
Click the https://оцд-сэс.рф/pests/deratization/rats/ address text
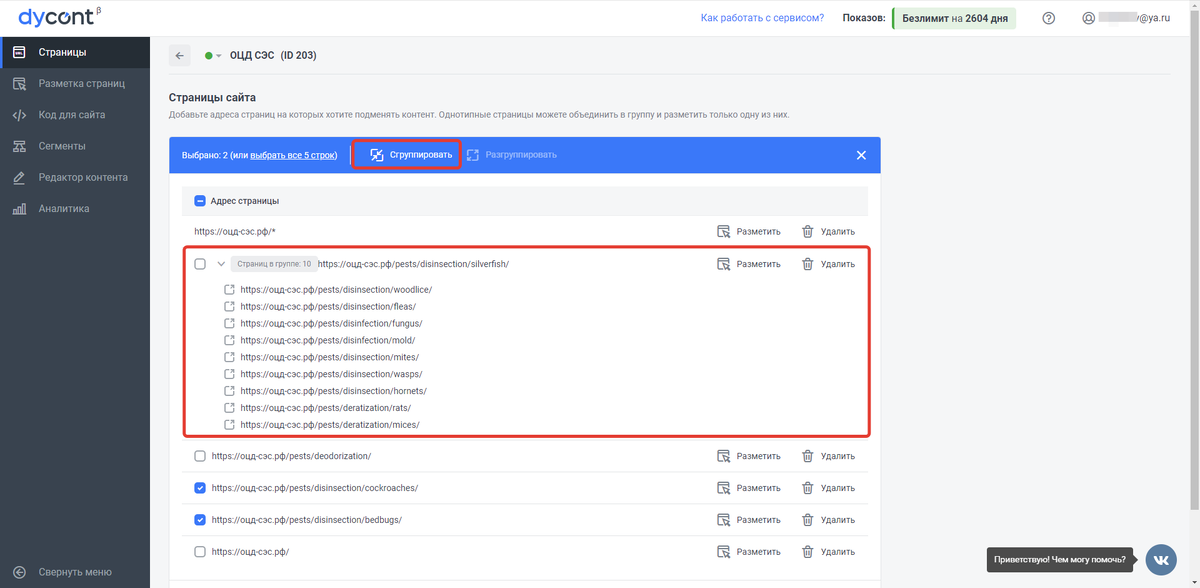tap(326, 408)
